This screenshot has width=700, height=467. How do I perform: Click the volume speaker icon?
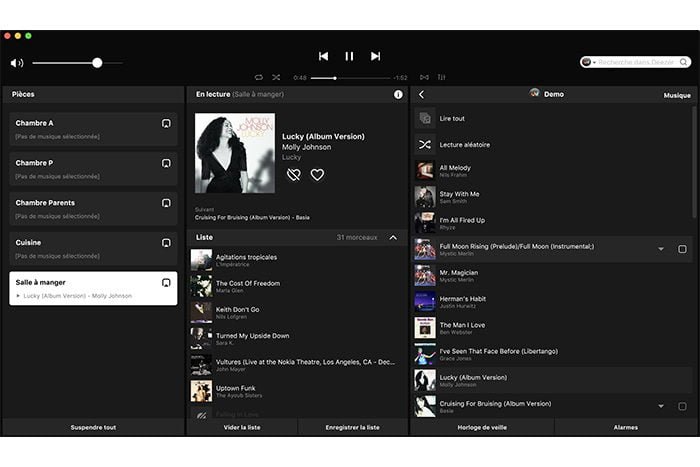point(17,63)
